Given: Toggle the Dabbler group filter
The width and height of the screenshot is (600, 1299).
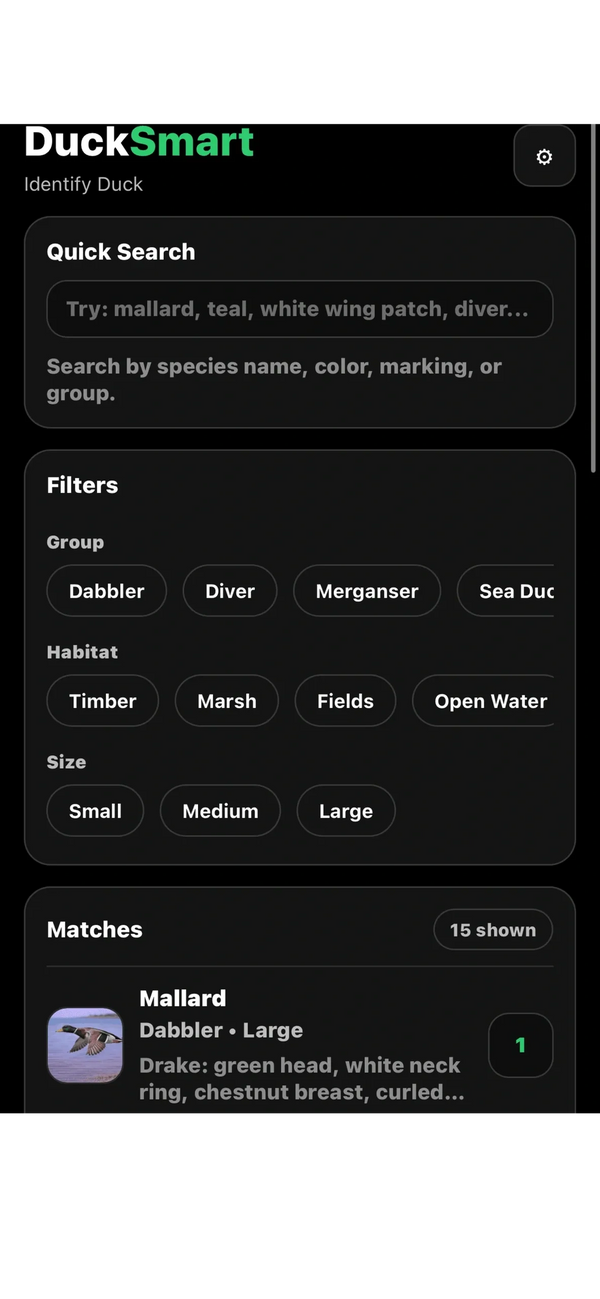Looking at the screenshot, I should point(107,591).
